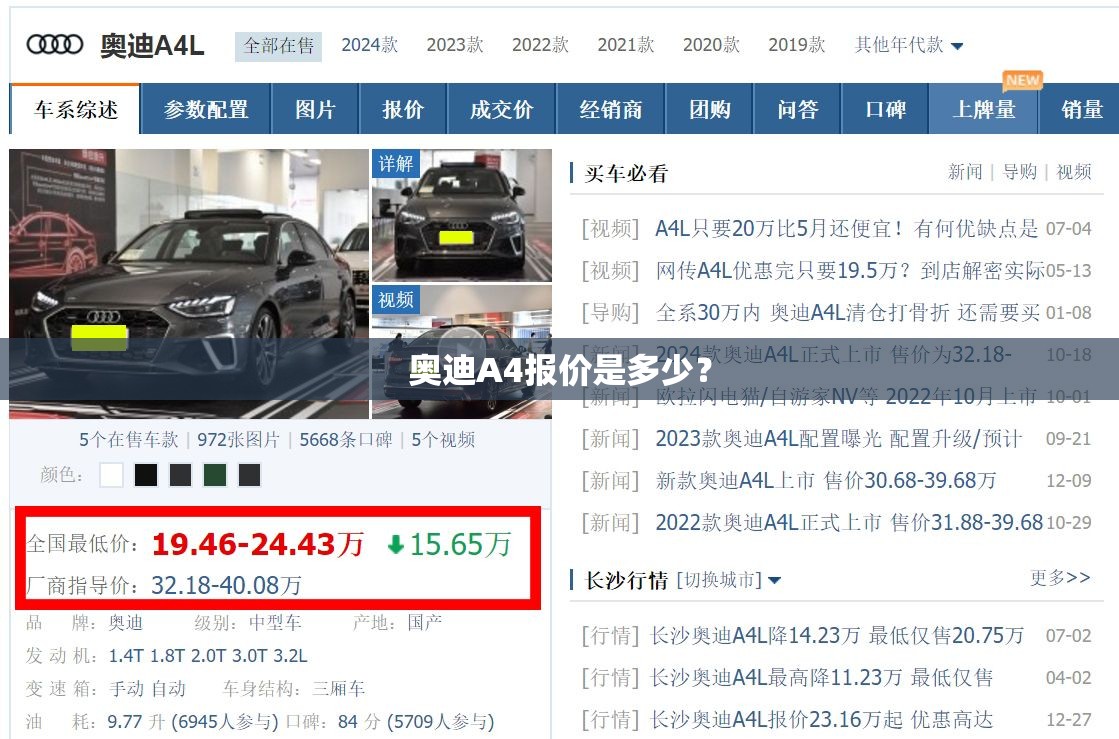Click the Audi four-rings logo
This screenshot has height=739, width=1119.
pos(54,44)
